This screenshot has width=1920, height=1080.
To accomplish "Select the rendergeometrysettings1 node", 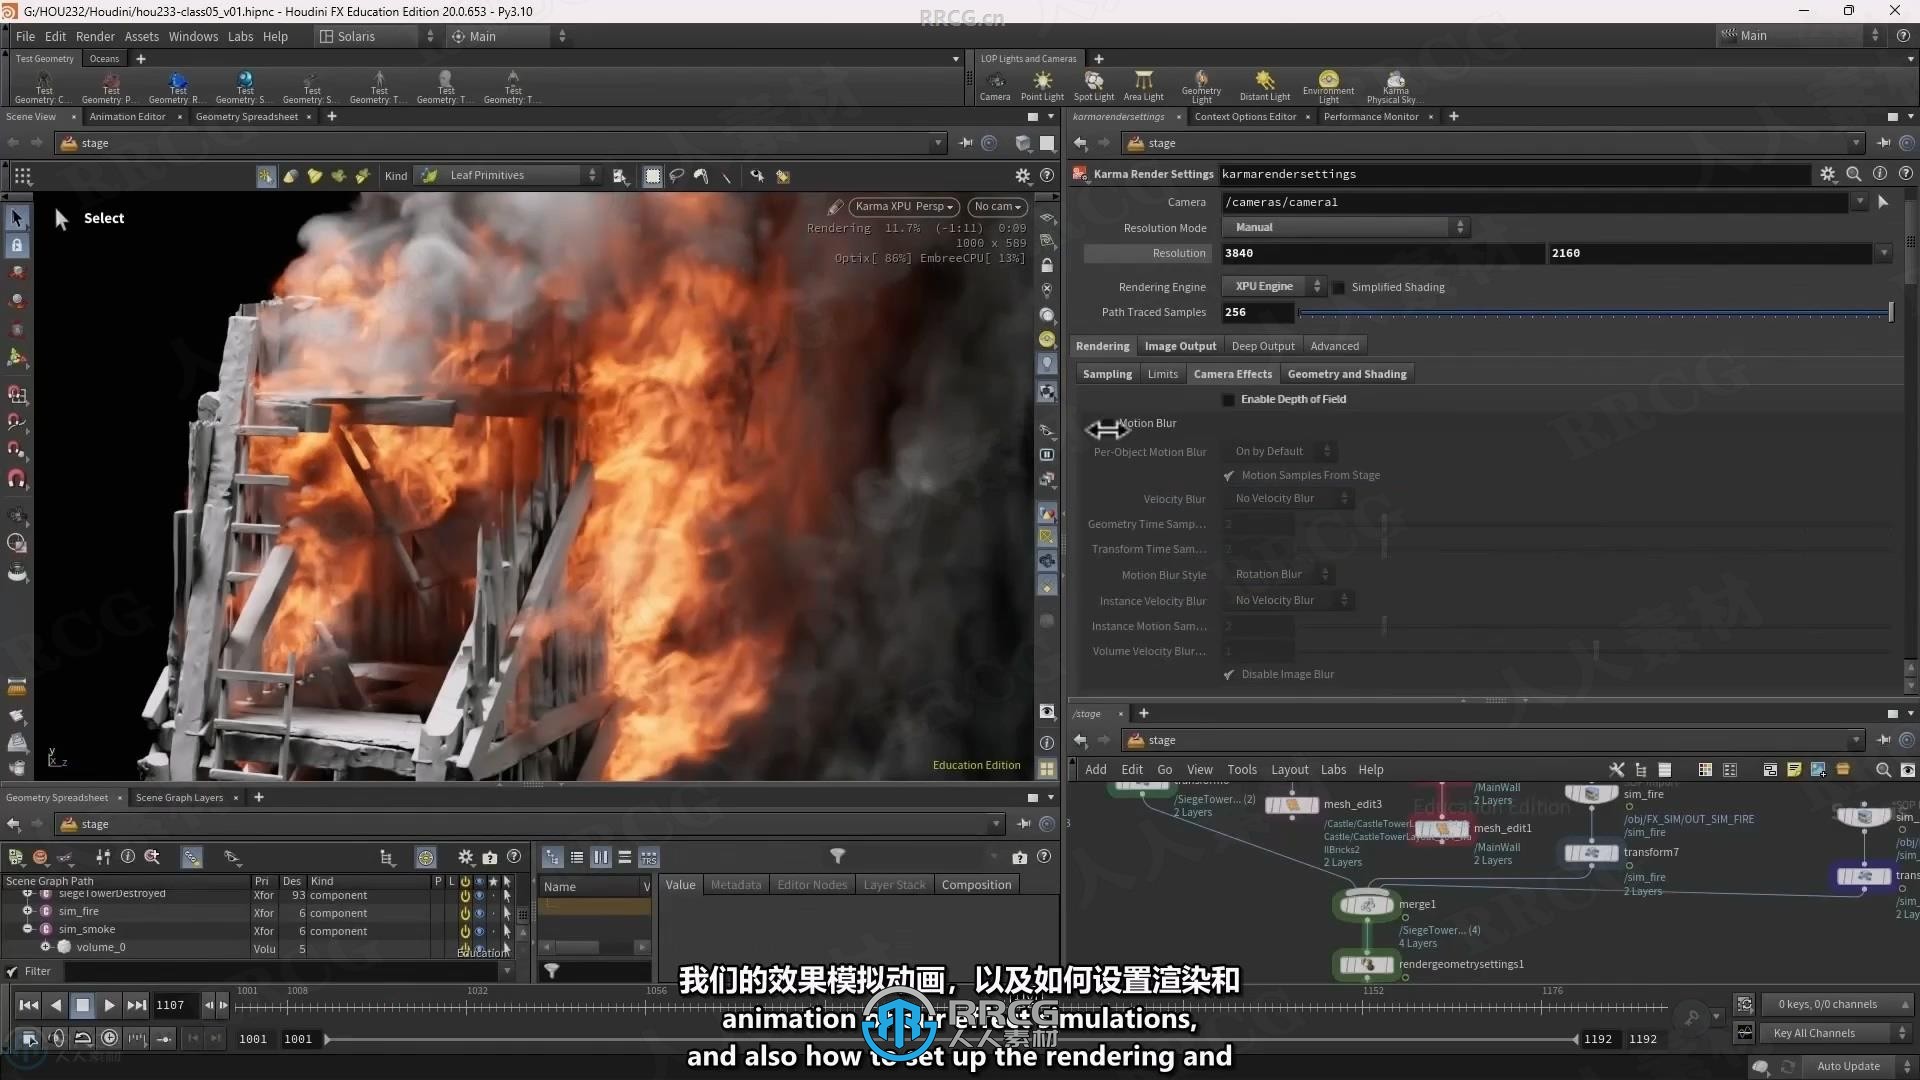I will [x=1366, y=965].
